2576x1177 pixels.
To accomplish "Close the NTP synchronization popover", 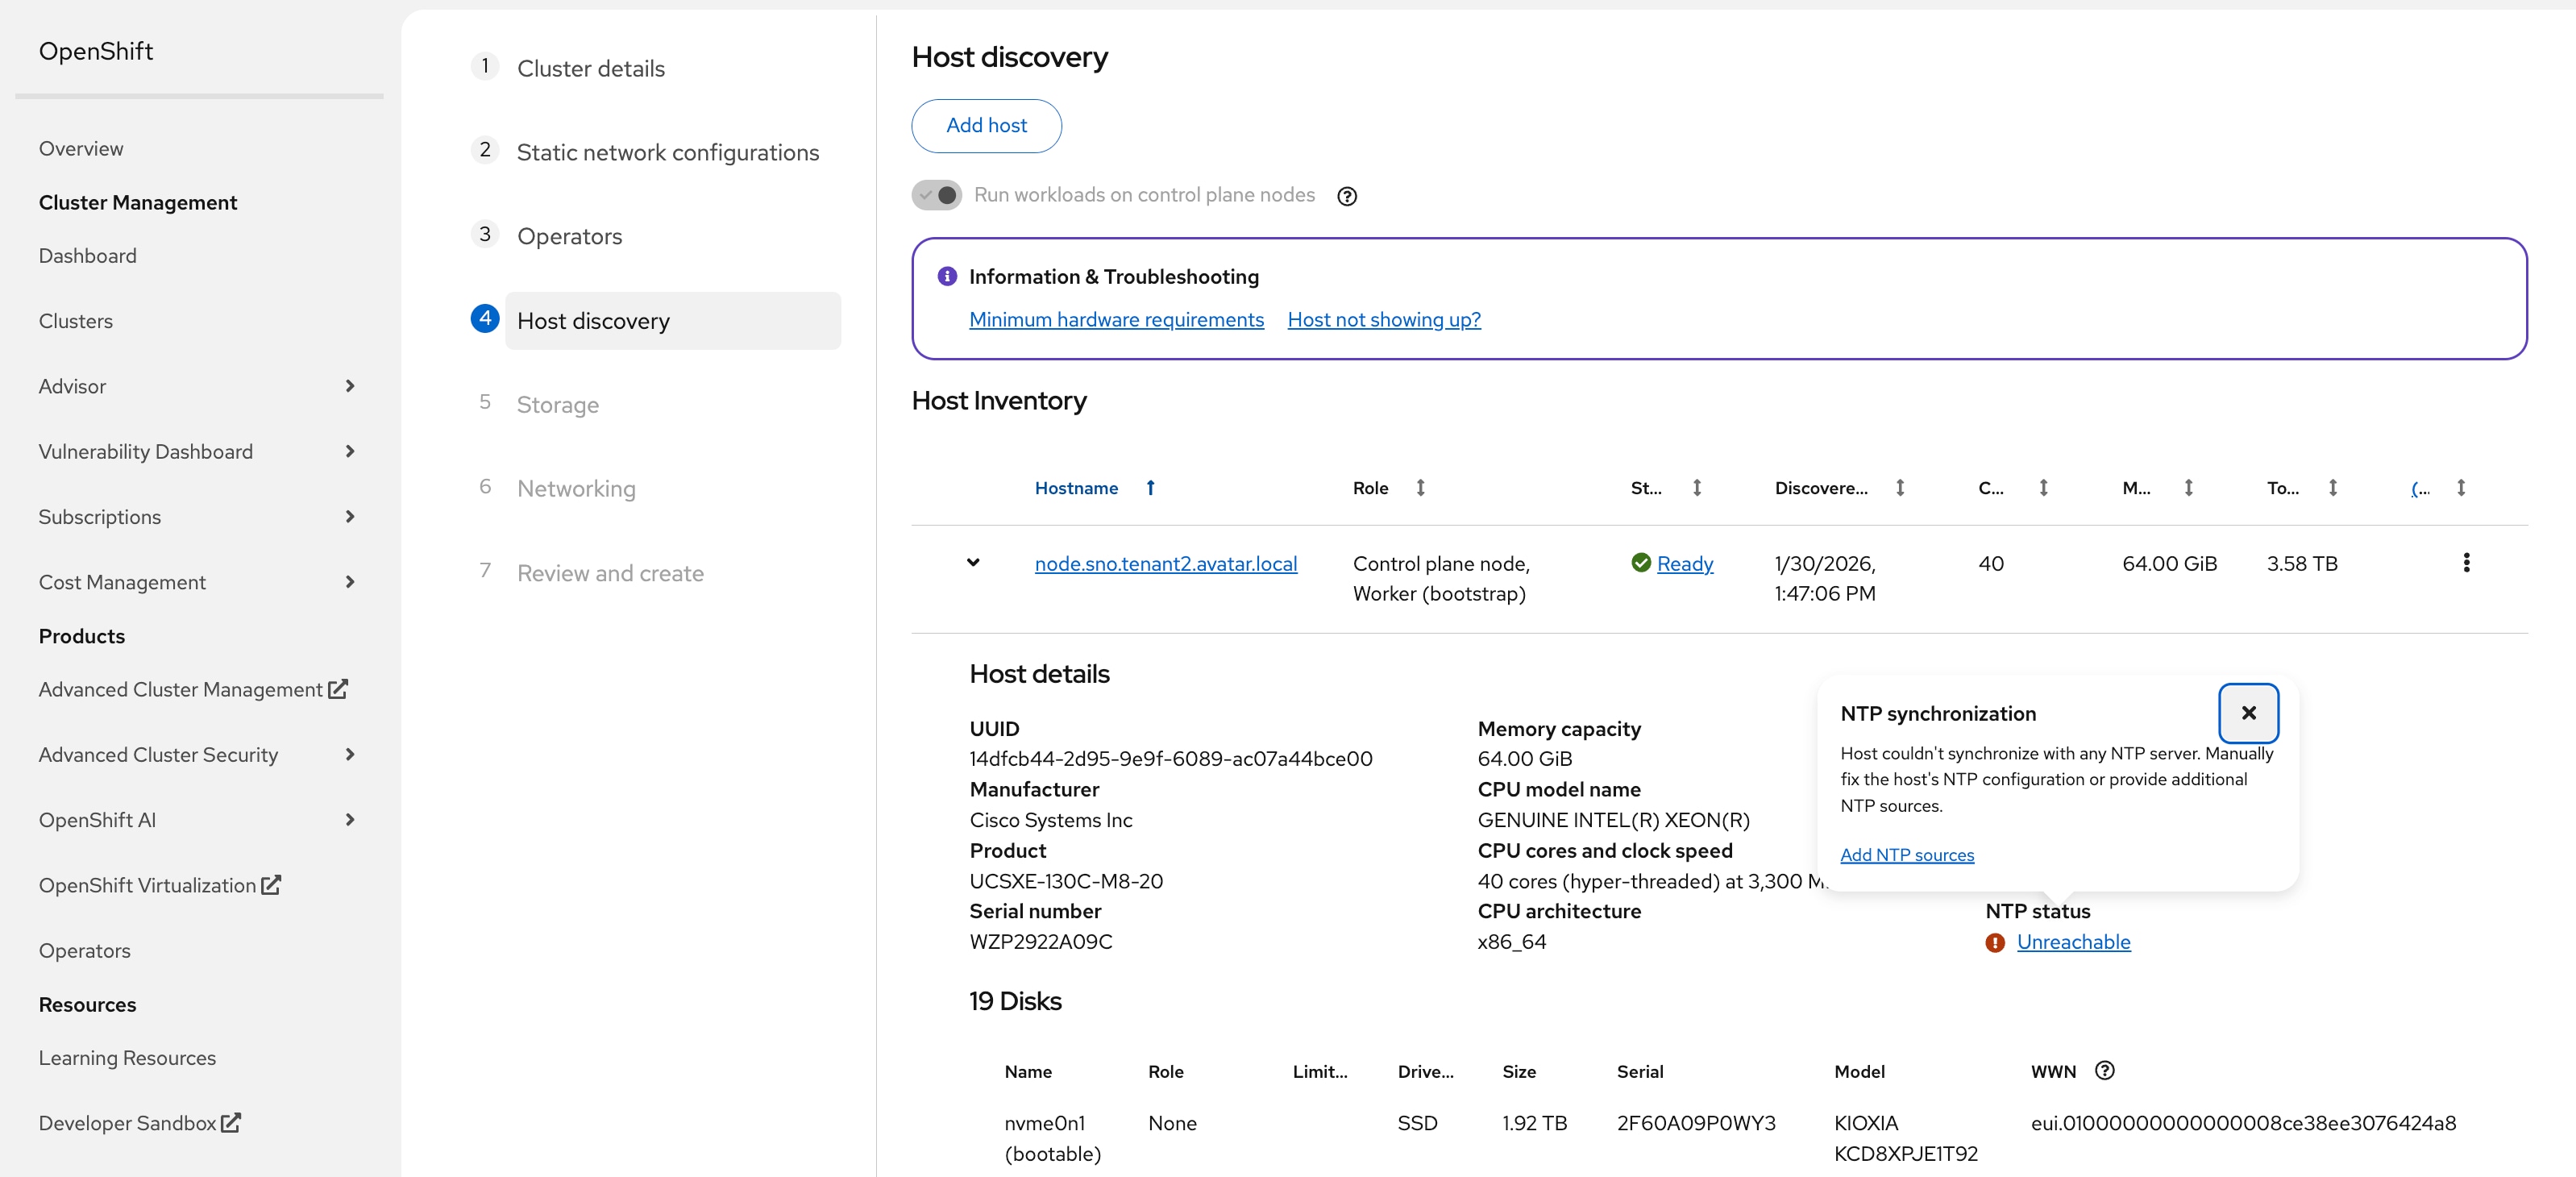I will pos(2248,713).
